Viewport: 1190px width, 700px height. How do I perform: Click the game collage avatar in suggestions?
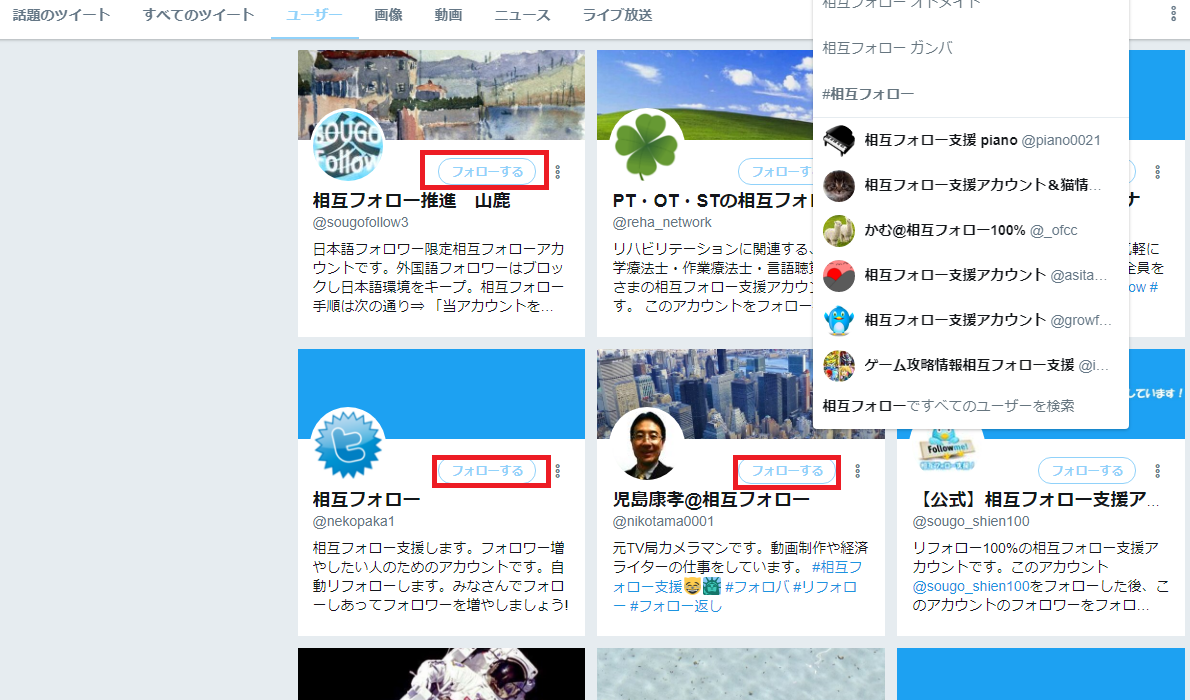[x=839, y=366]
